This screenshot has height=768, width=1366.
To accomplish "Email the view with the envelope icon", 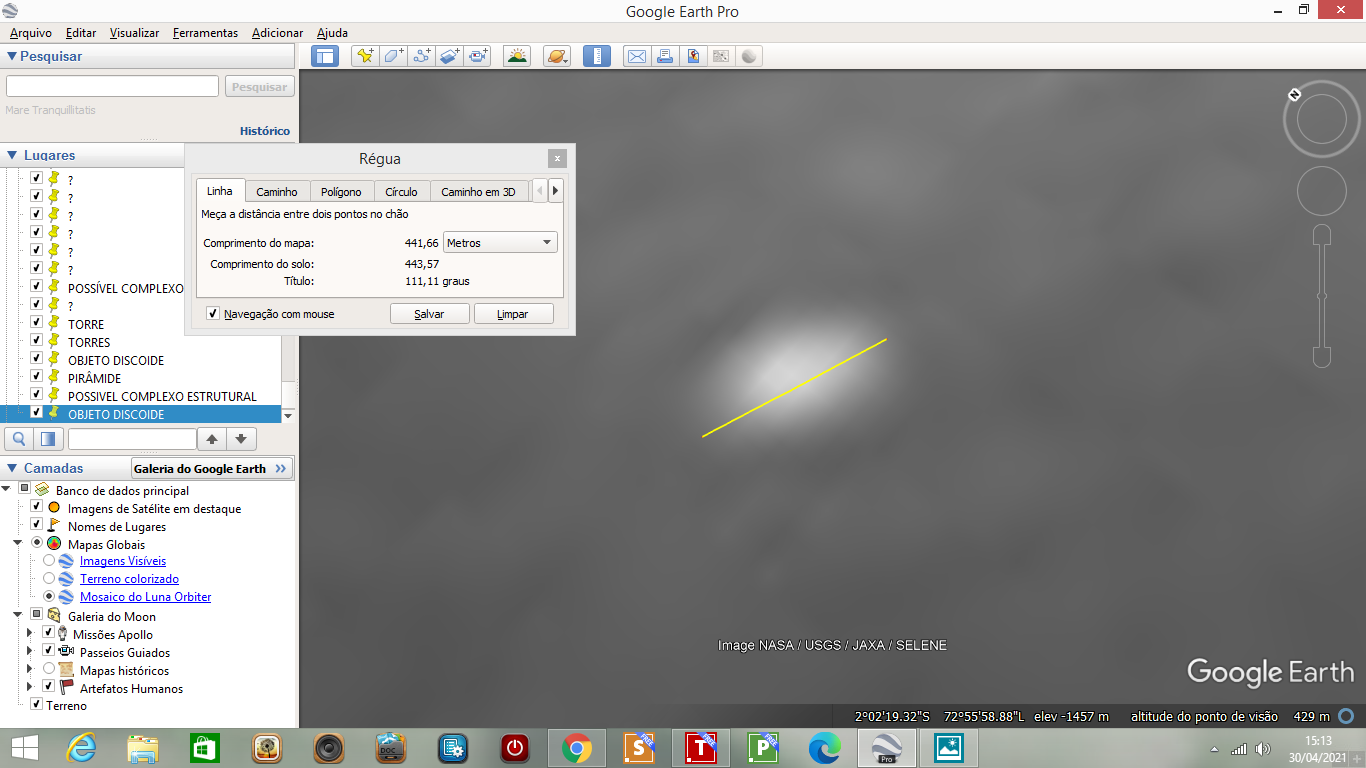I will point(636,56).
